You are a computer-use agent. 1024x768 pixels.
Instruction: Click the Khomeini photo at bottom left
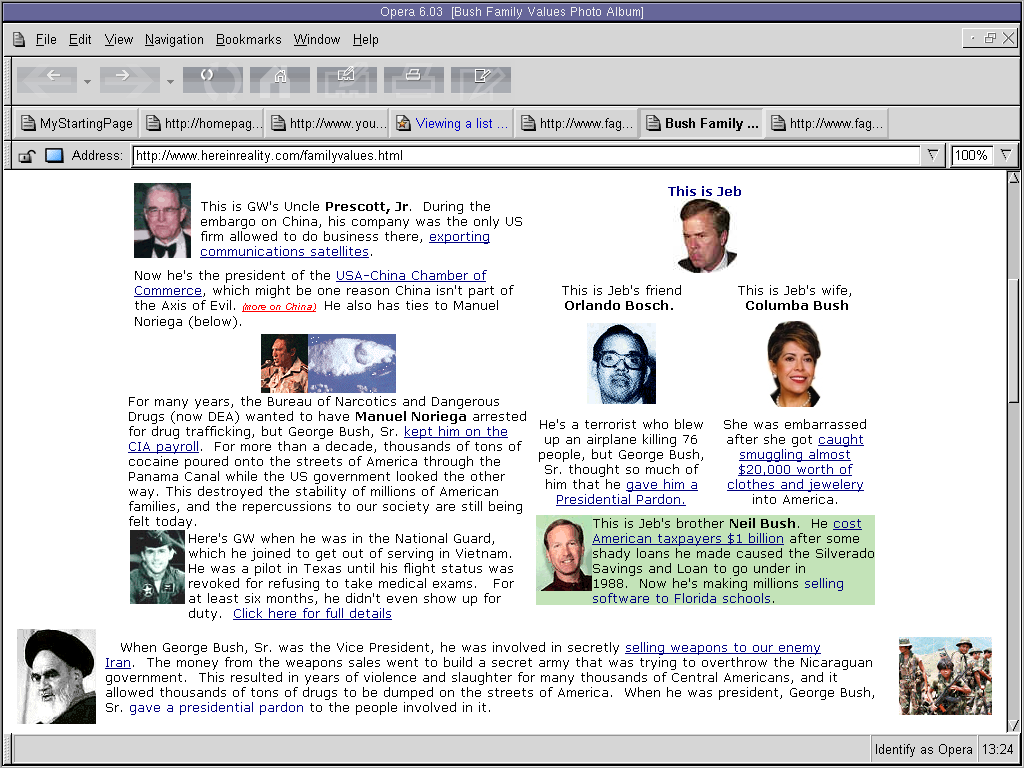click(x=57, y=676)
